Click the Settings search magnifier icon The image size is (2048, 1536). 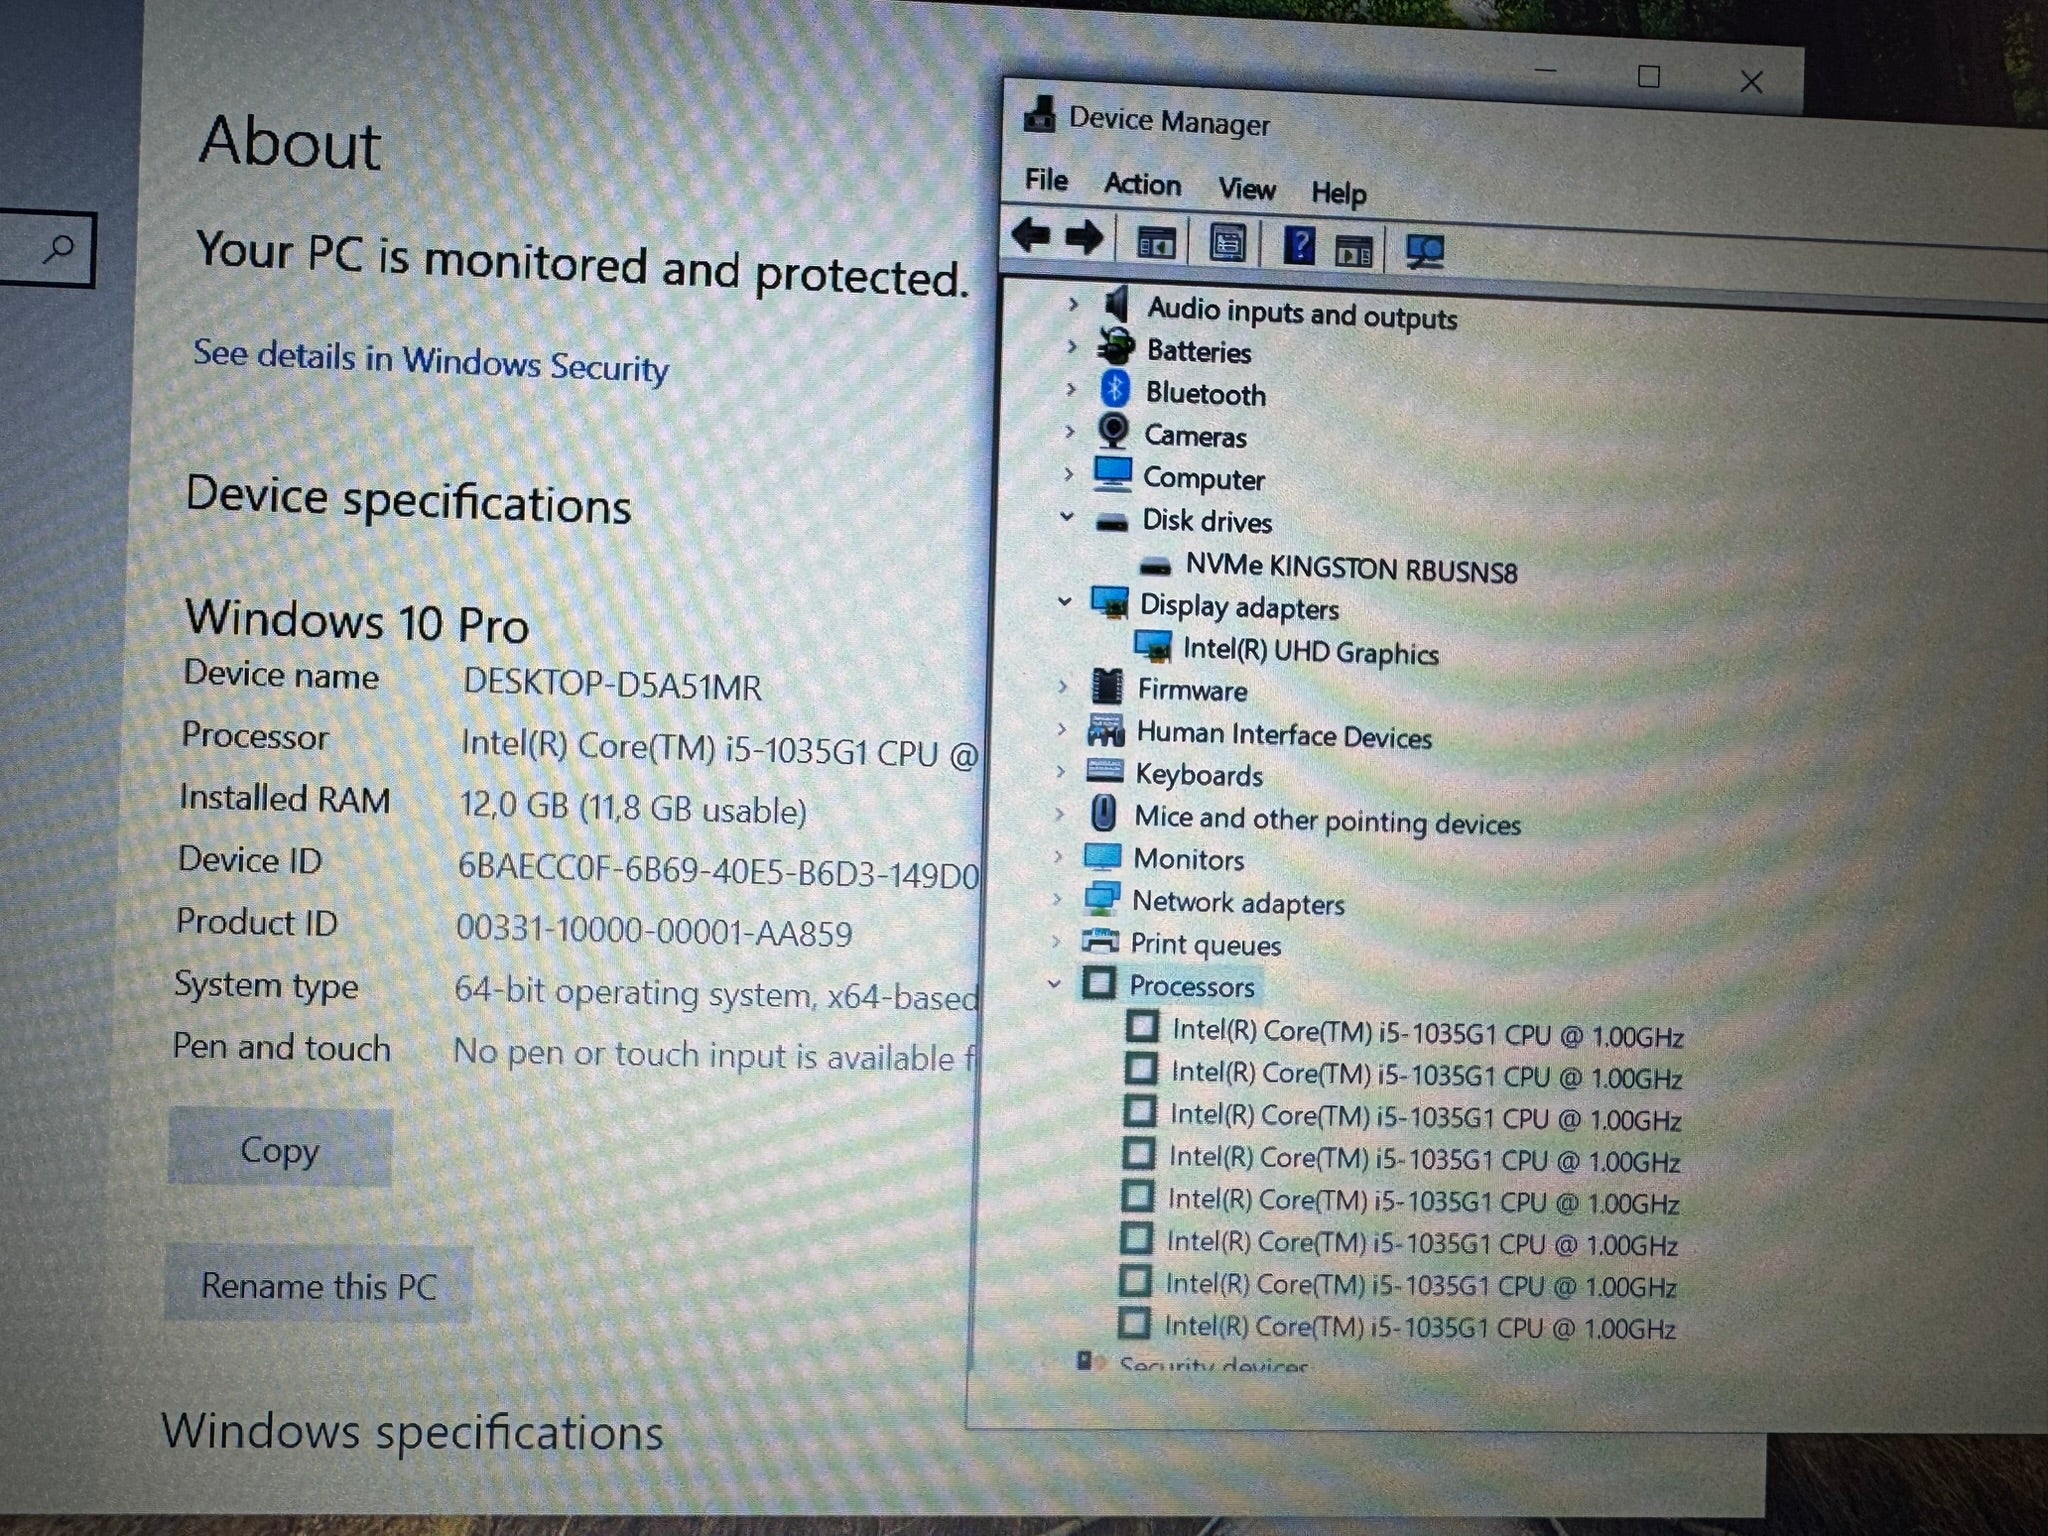pos(59,247)
